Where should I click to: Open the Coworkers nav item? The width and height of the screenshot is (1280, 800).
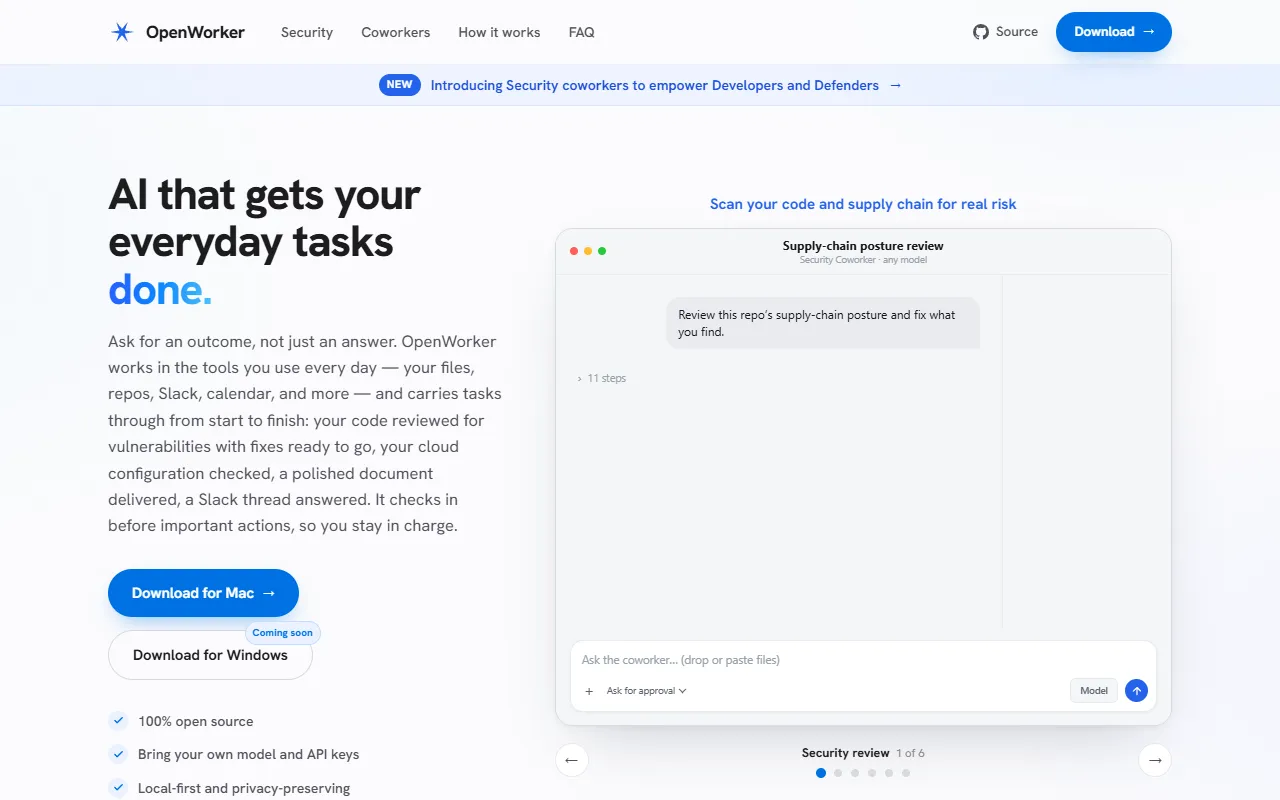coord(396,32)
